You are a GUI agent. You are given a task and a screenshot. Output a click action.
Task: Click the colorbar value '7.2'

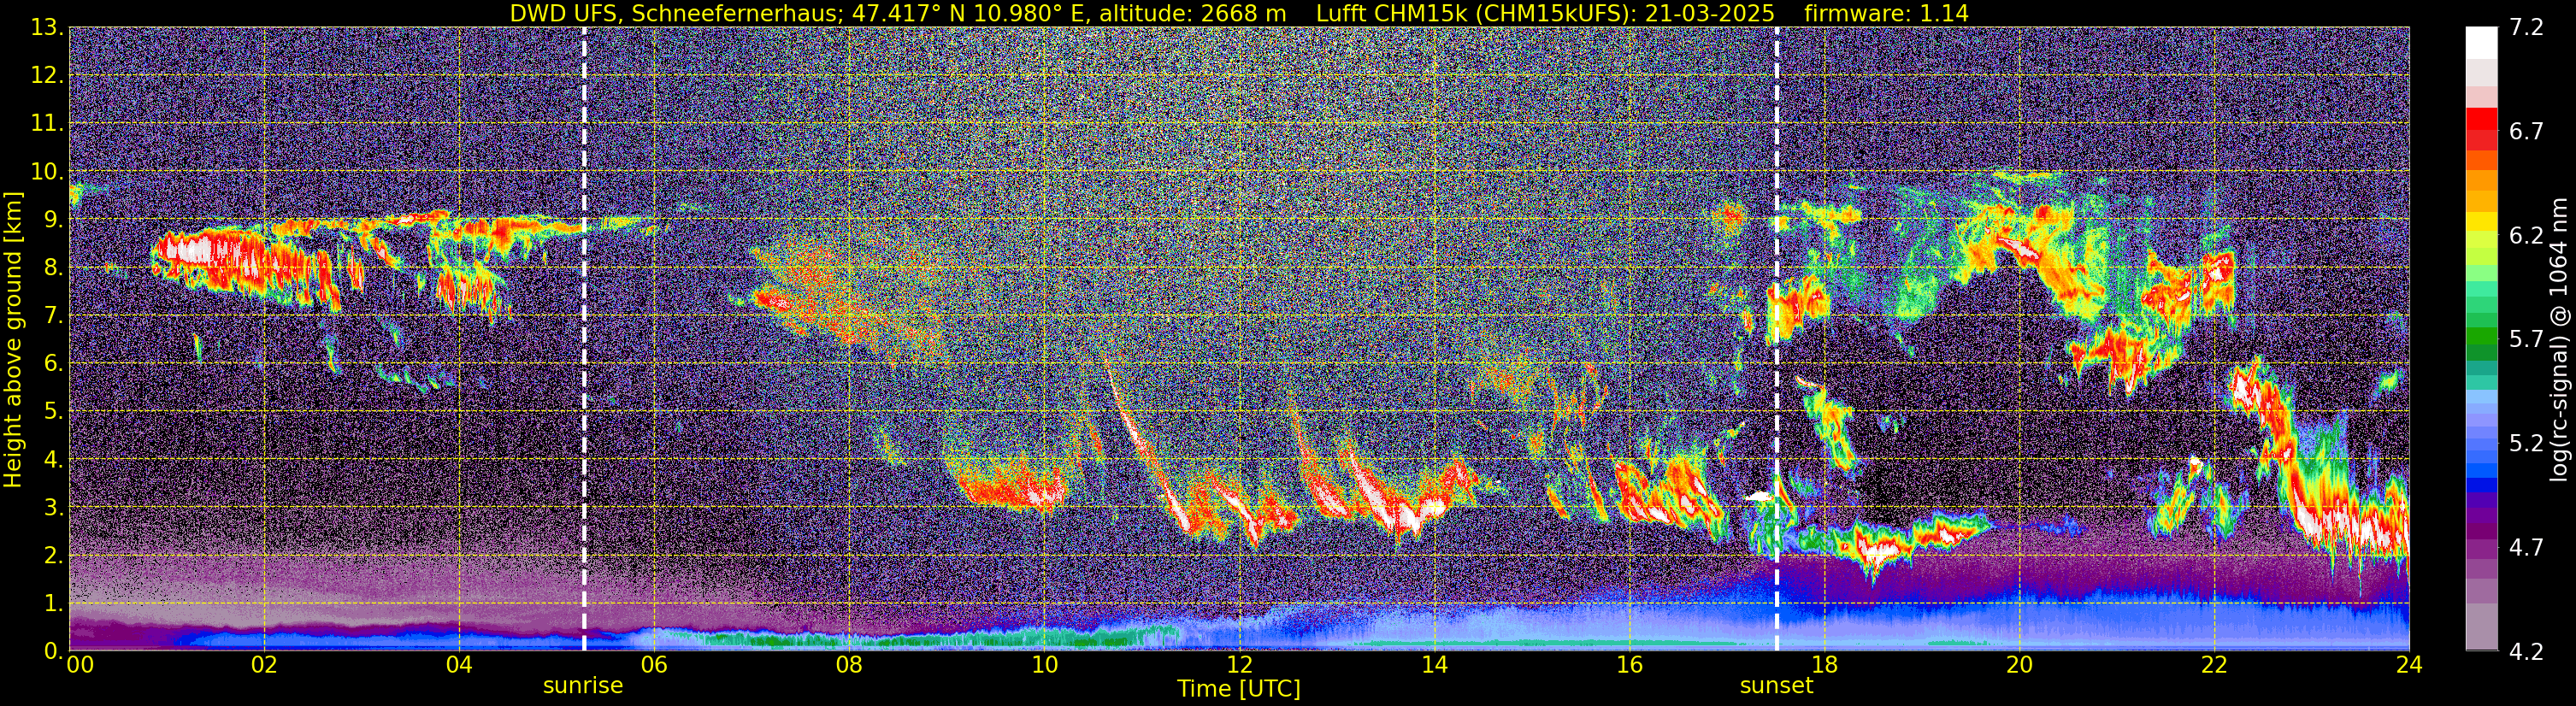tap(2526, 28)
